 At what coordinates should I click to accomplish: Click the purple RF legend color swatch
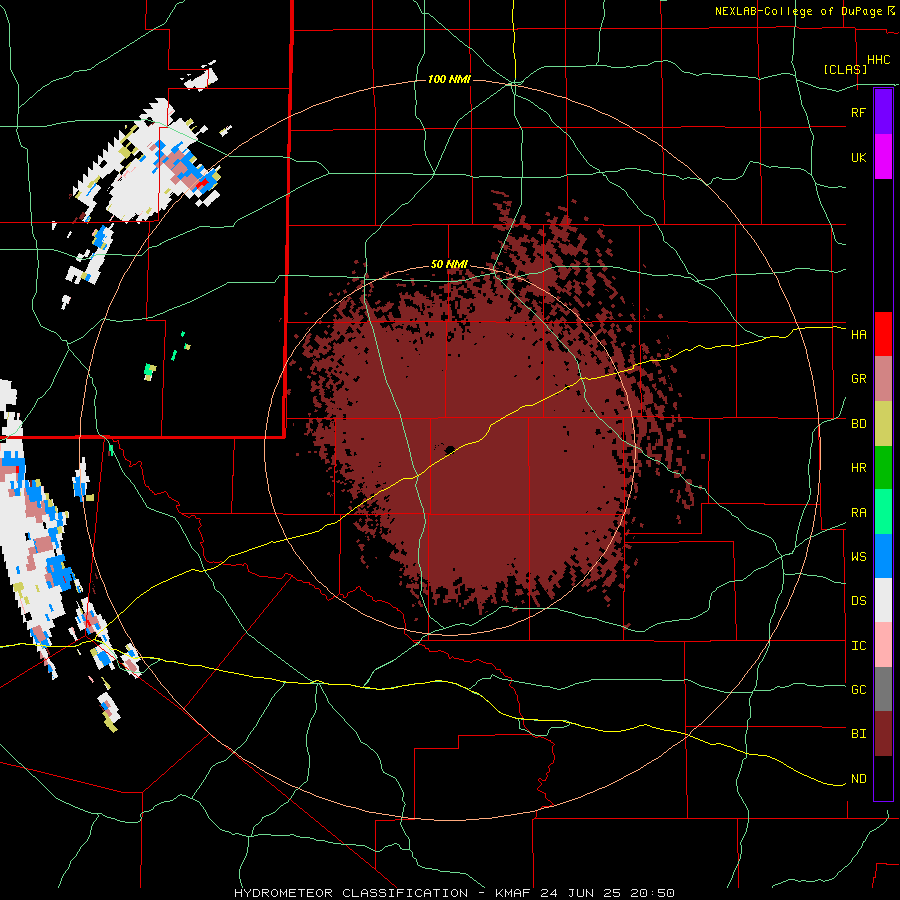point(883,112)
